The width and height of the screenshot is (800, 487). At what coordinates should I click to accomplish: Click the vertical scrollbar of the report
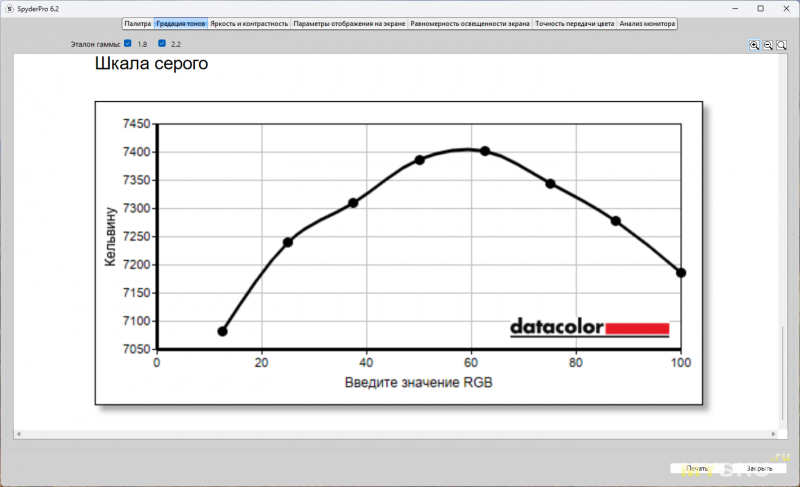pos(783,370)
